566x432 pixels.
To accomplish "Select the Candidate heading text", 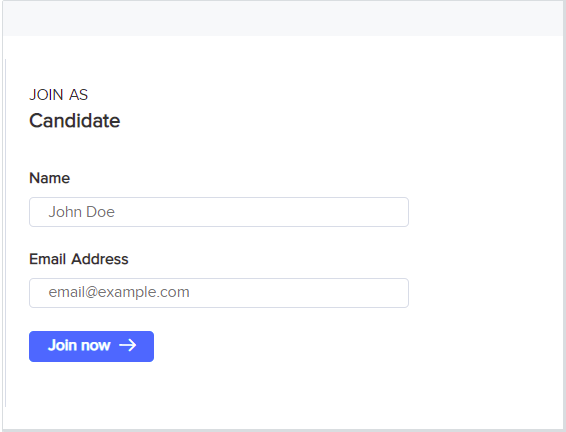I will [x=75, y=121].
